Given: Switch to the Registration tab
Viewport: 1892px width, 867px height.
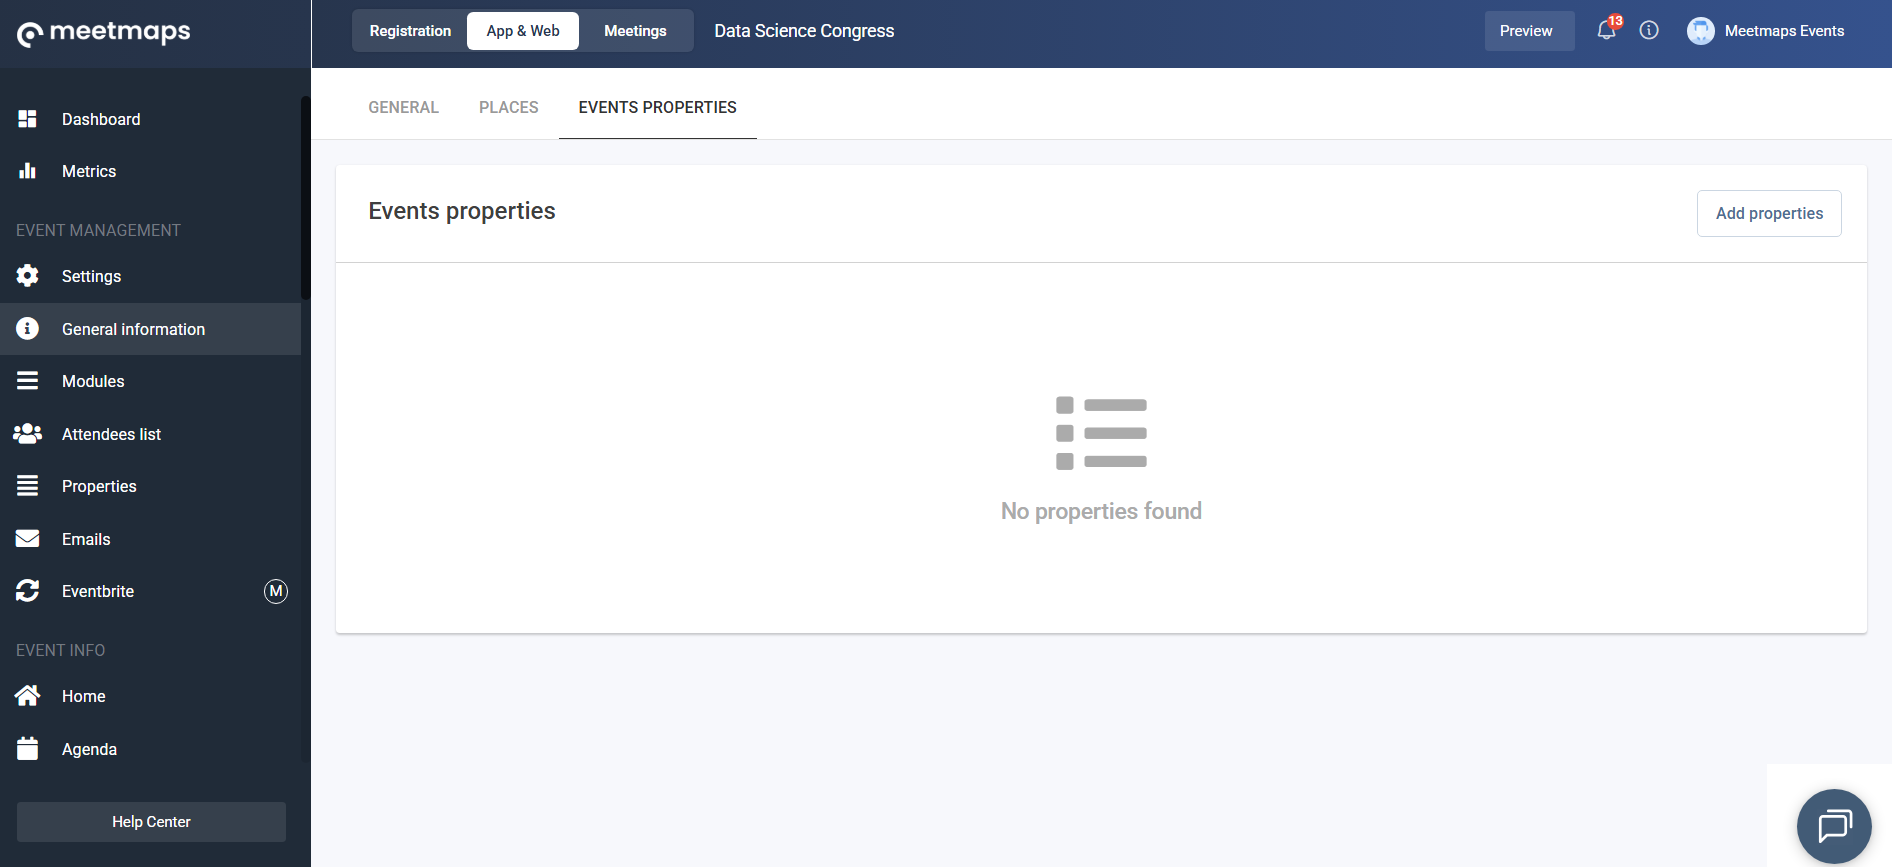Looking at the screenshot, I should pyautogui.click(x=410, y=31).
